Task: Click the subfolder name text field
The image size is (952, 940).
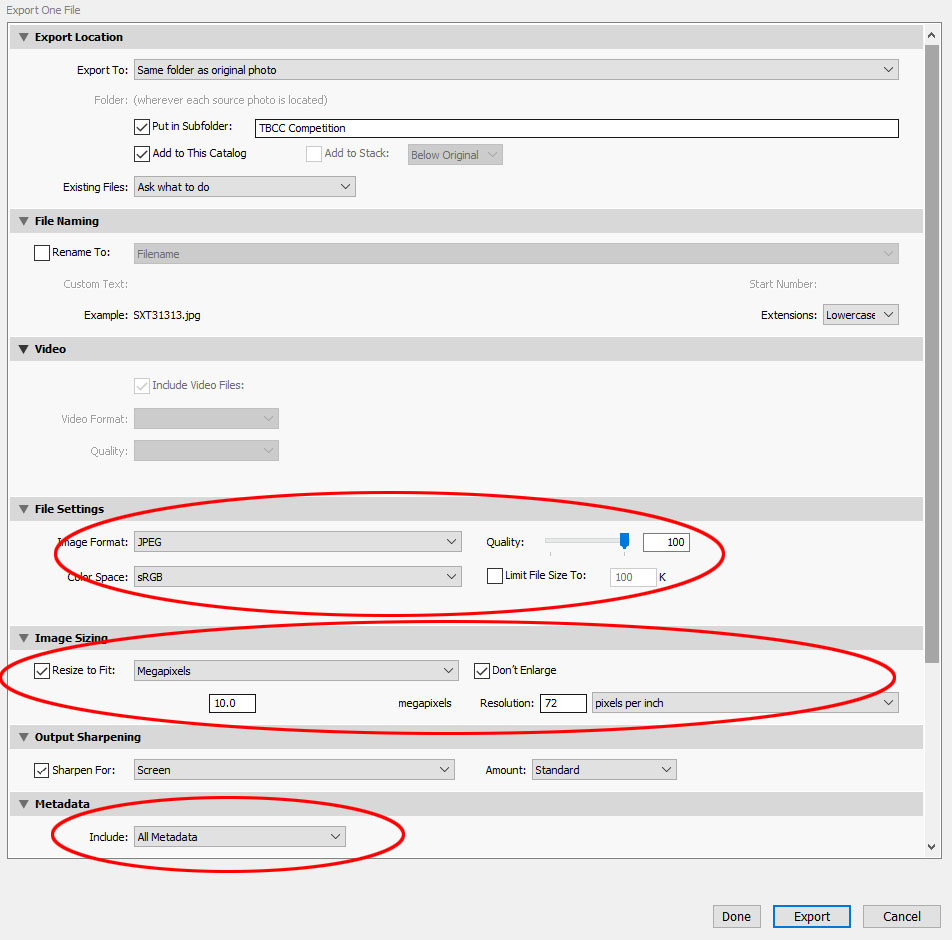Action: click(576, 128)
